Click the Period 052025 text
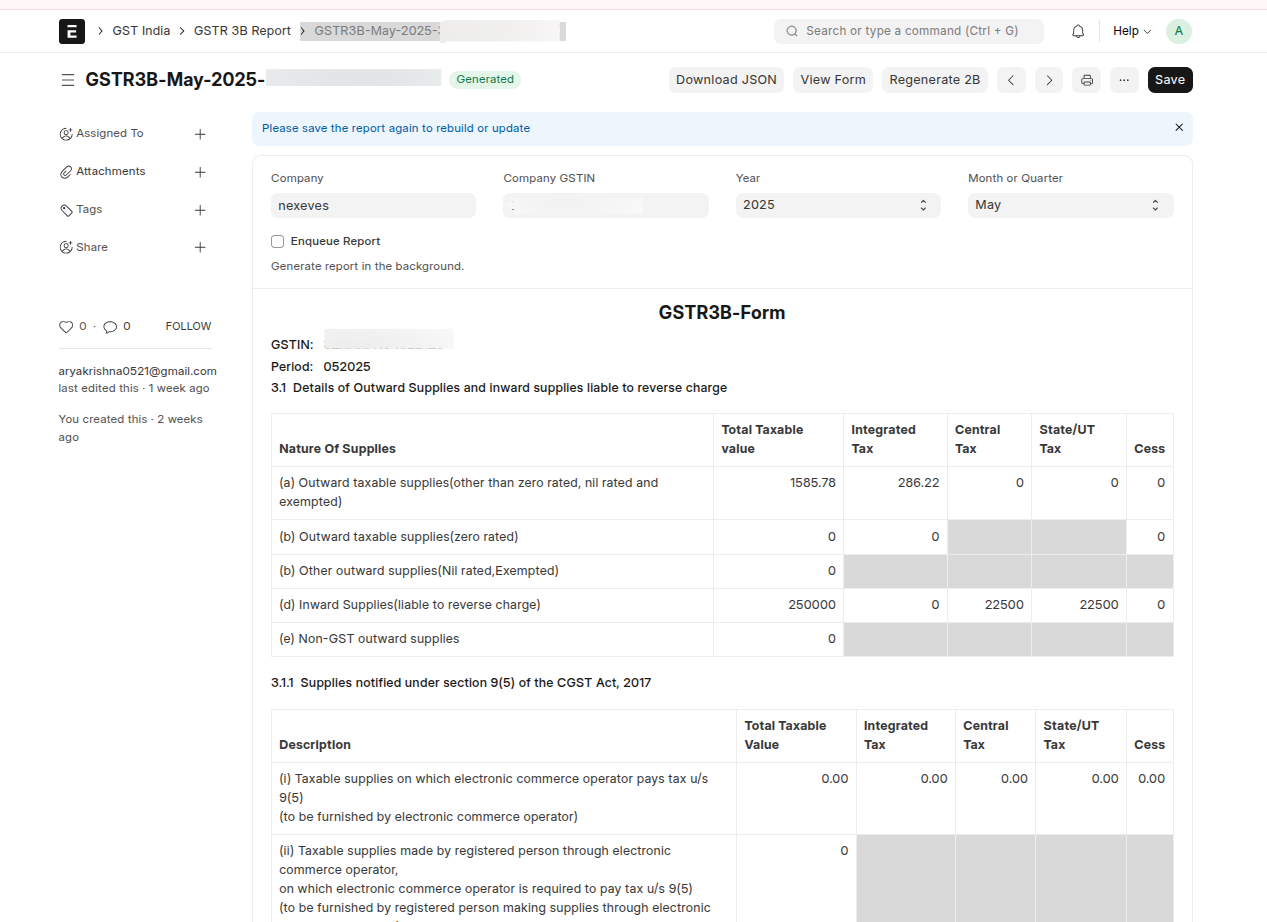 coord(321,367)
